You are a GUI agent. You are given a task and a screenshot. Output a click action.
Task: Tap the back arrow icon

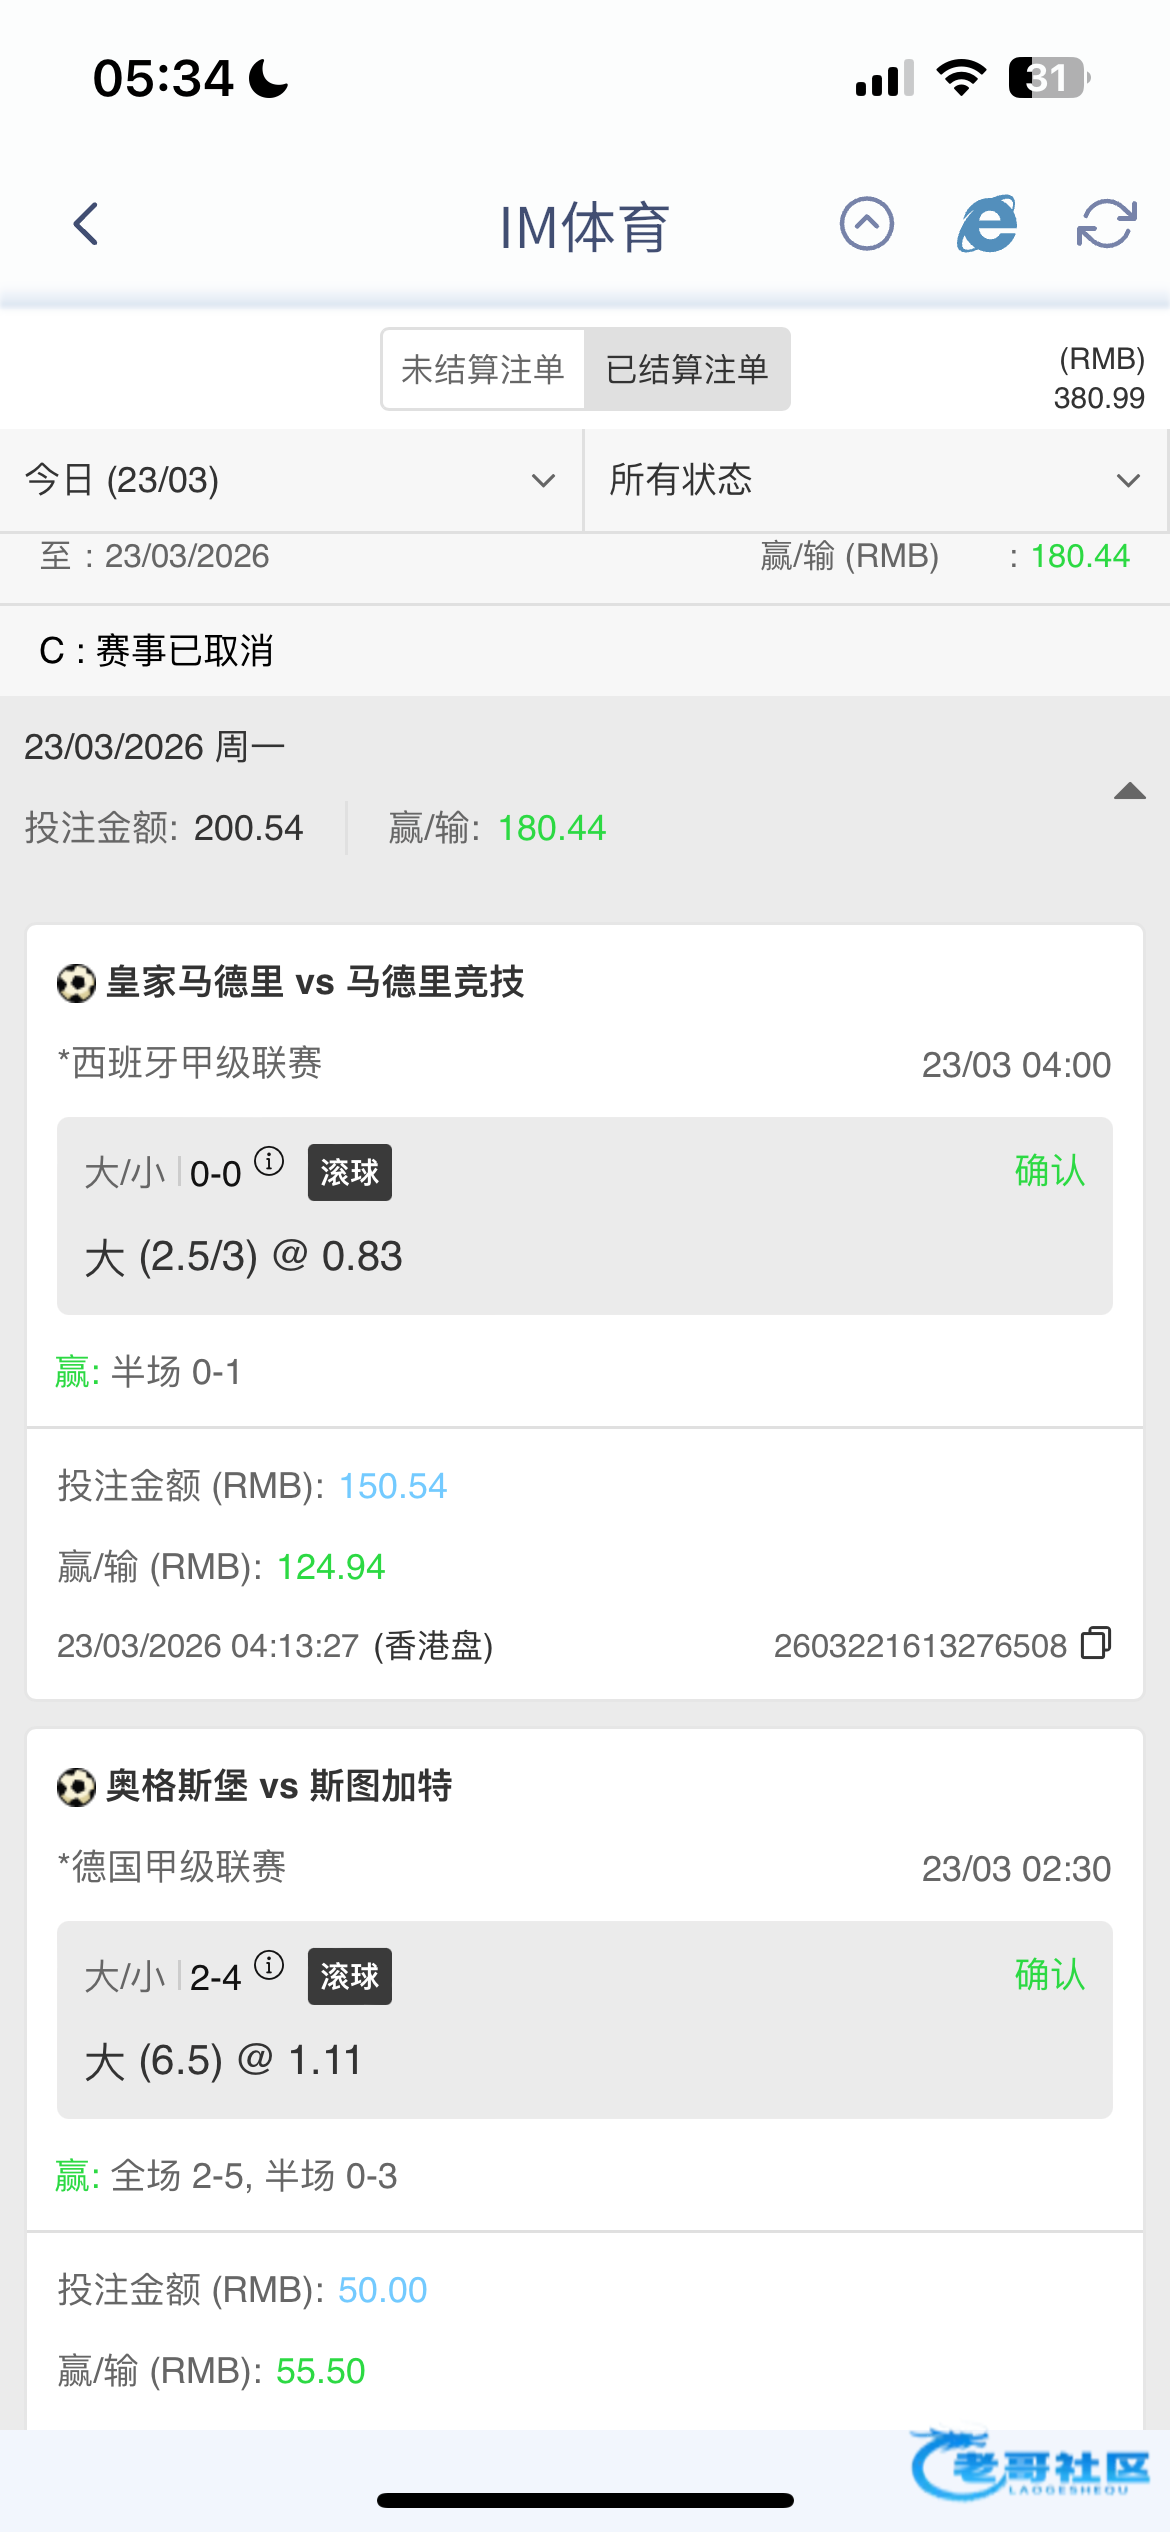(x=87, y=224)
